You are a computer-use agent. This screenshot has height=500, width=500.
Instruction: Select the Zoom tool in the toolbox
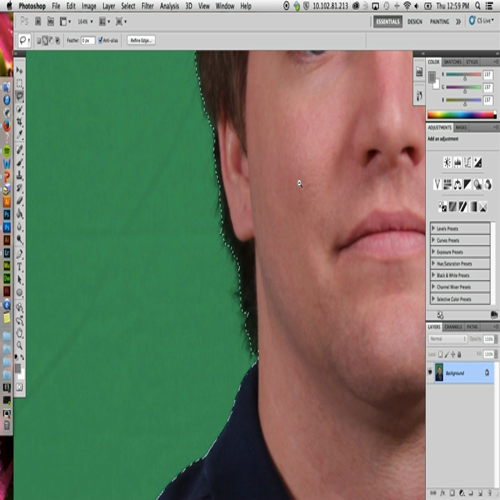click(x=19, y=345)
